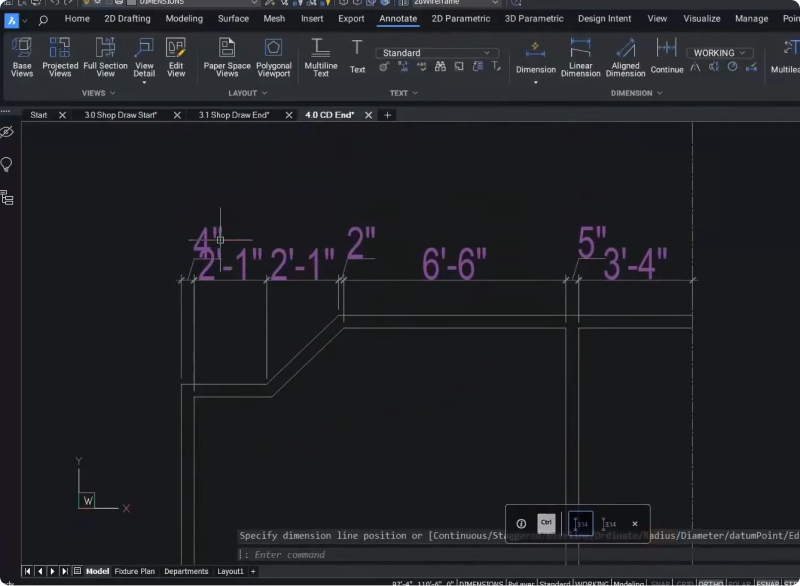The width and height of the screenshot is (800, 586).
Task: Switch to the Departments layout tab
Action: pos(186,571)
